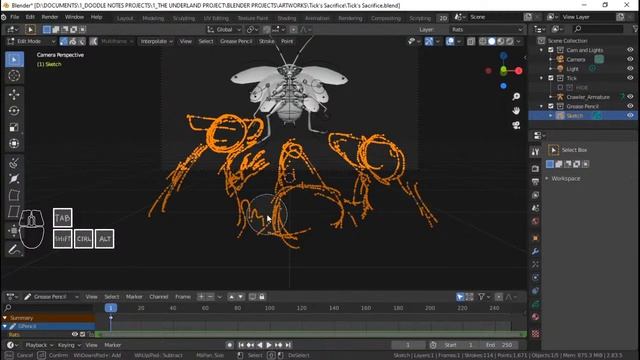Click the zoom magnifier viewport gizmo
640x360 pixels.
[x=516, y=96]
